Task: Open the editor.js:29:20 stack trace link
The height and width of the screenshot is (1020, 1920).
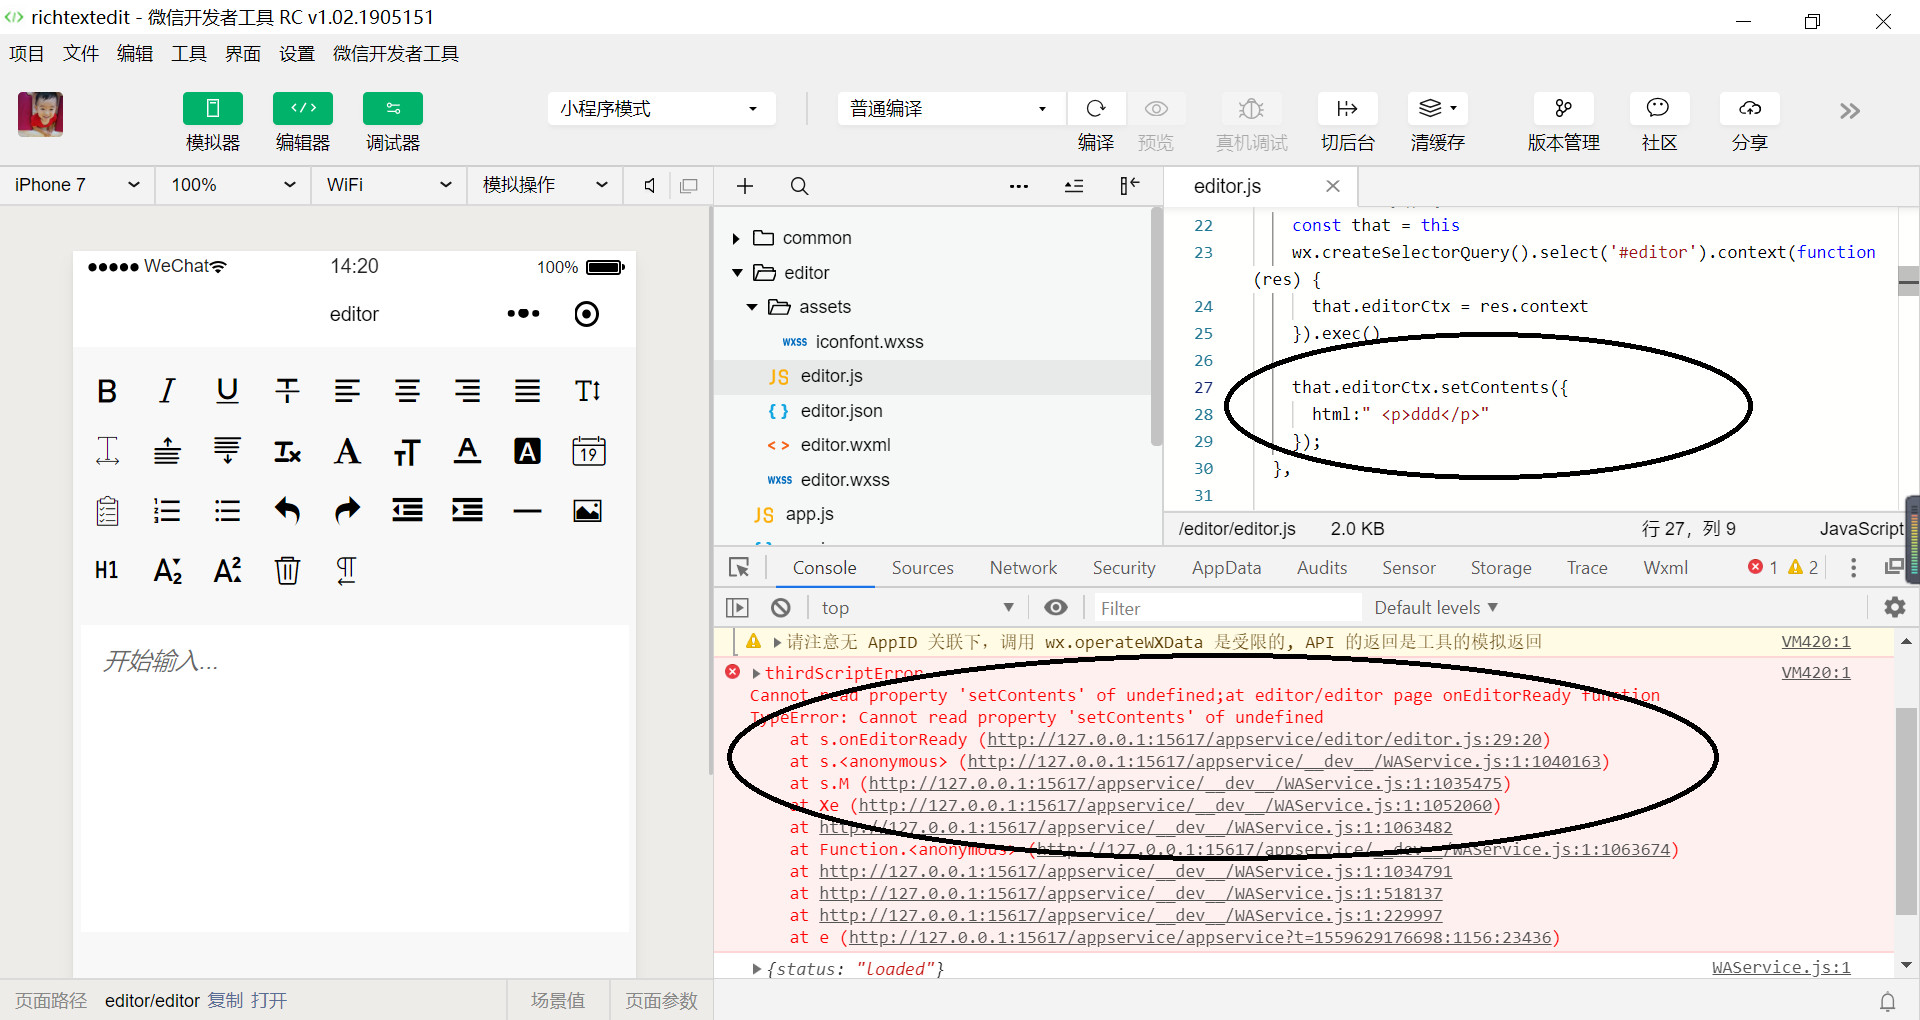Action: tap(1264, 740)
